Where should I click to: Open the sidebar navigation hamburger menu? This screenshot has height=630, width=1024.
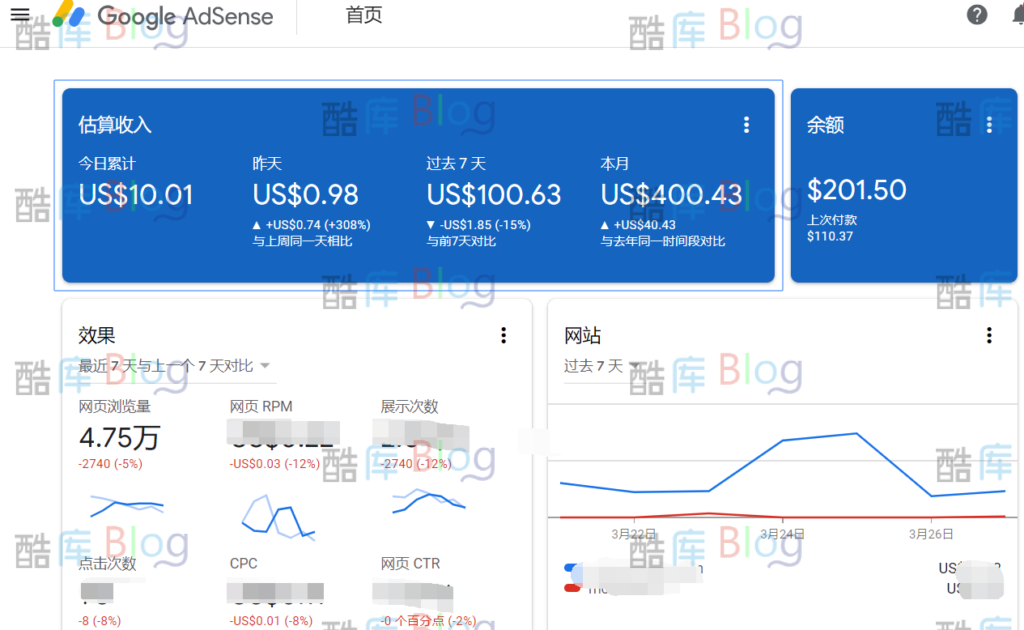click(x=19, y=15)
